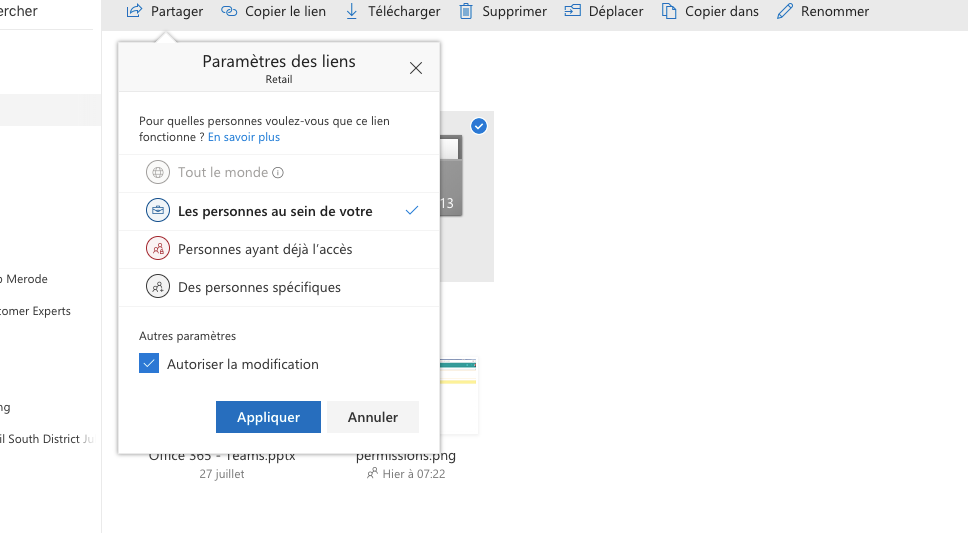Click the info icon beside Tout le monde
Viewport: 968px width, 533px height.
(278, 173)
